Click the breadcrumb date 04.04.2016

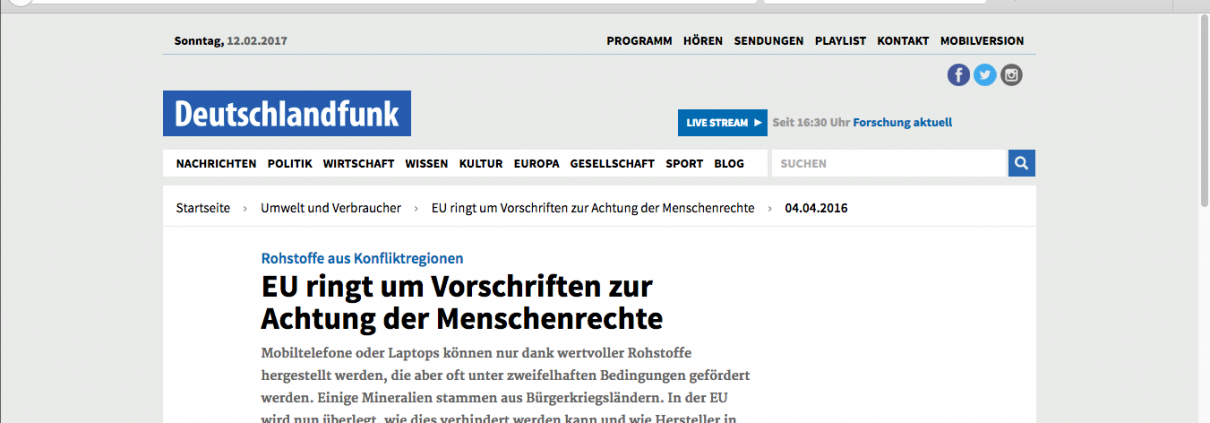(x=817, y=208)
